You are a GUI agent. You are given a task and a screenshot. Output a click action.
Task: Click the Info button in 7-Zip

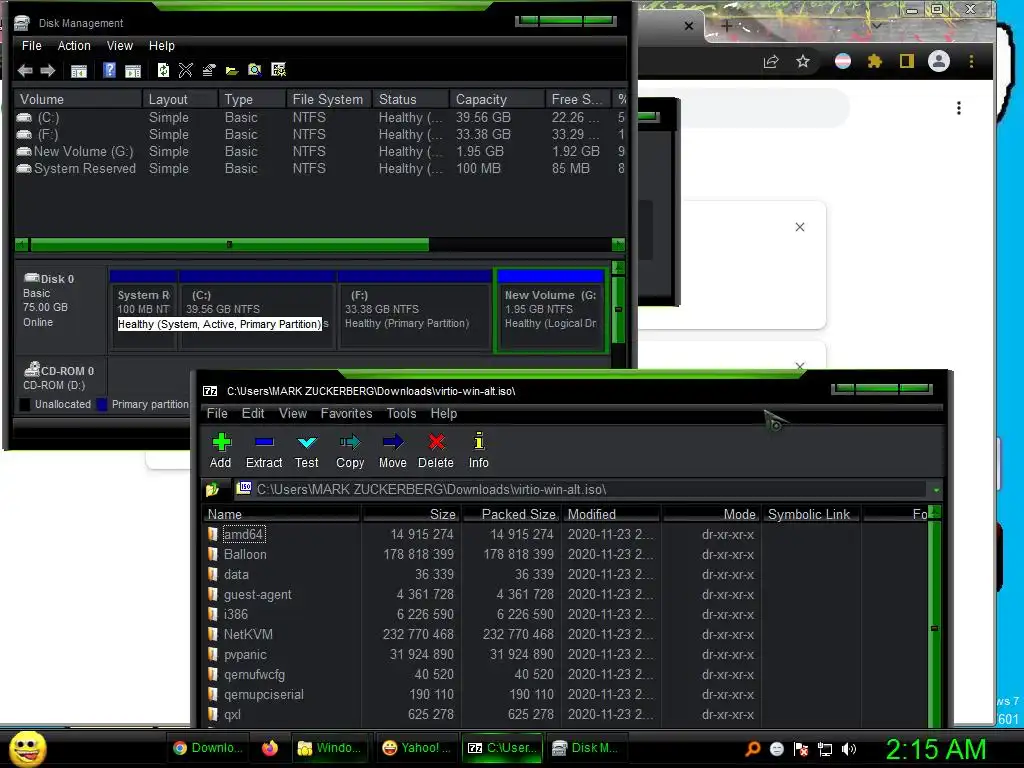click(x=479, y=451)
